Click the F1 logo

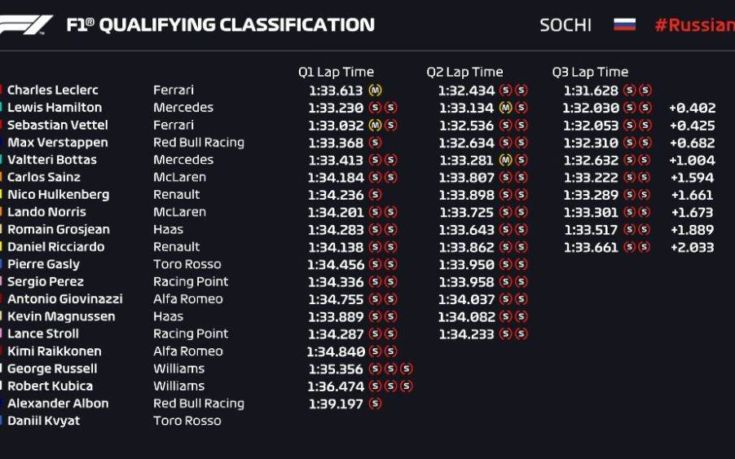coord(27,24)
